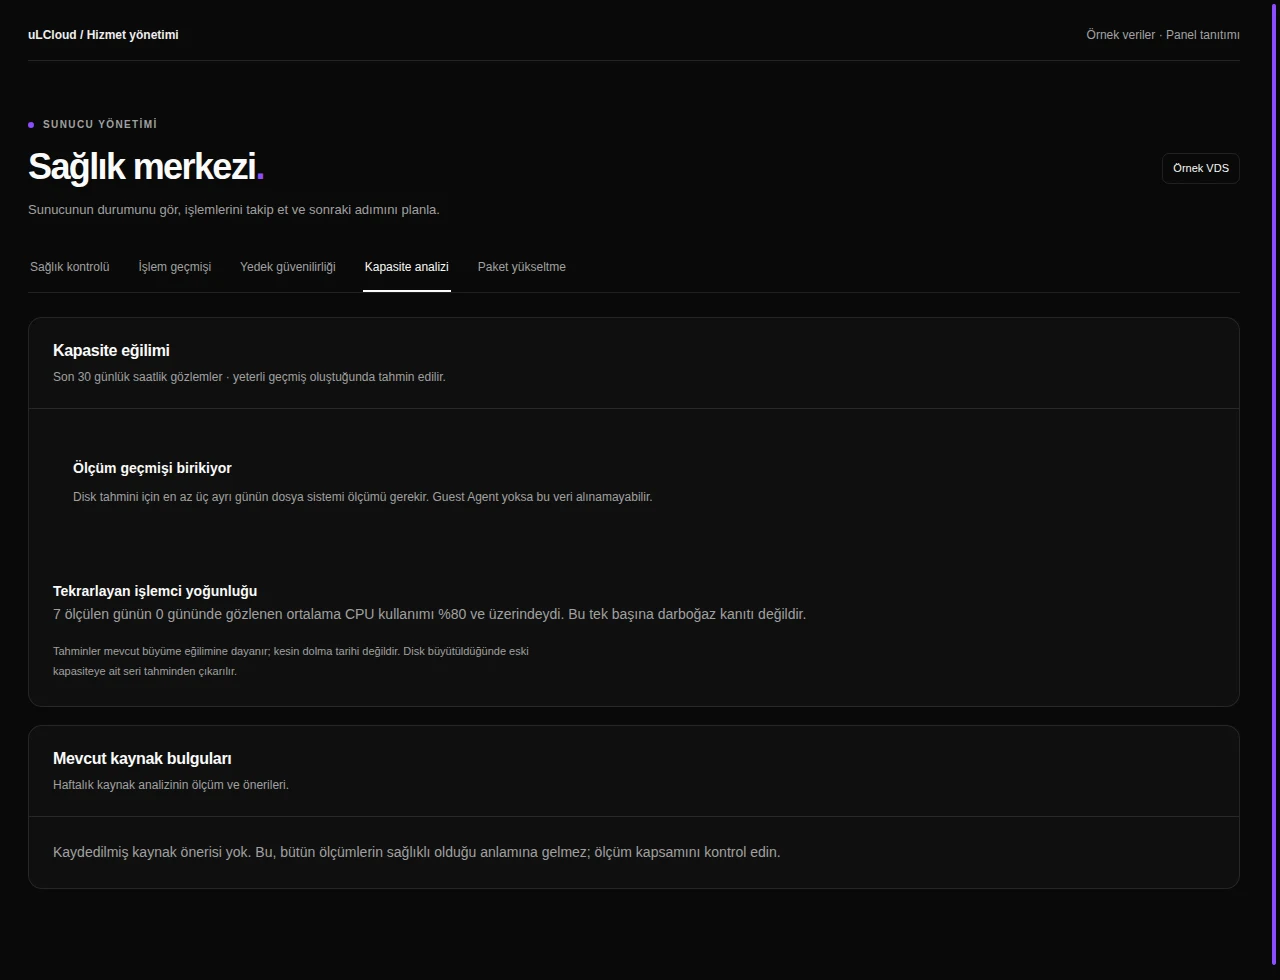Click the Sunucunun durumunu gör description
Image resolution: width=1280 pixels, height=980 pixels.
[234, 210]
